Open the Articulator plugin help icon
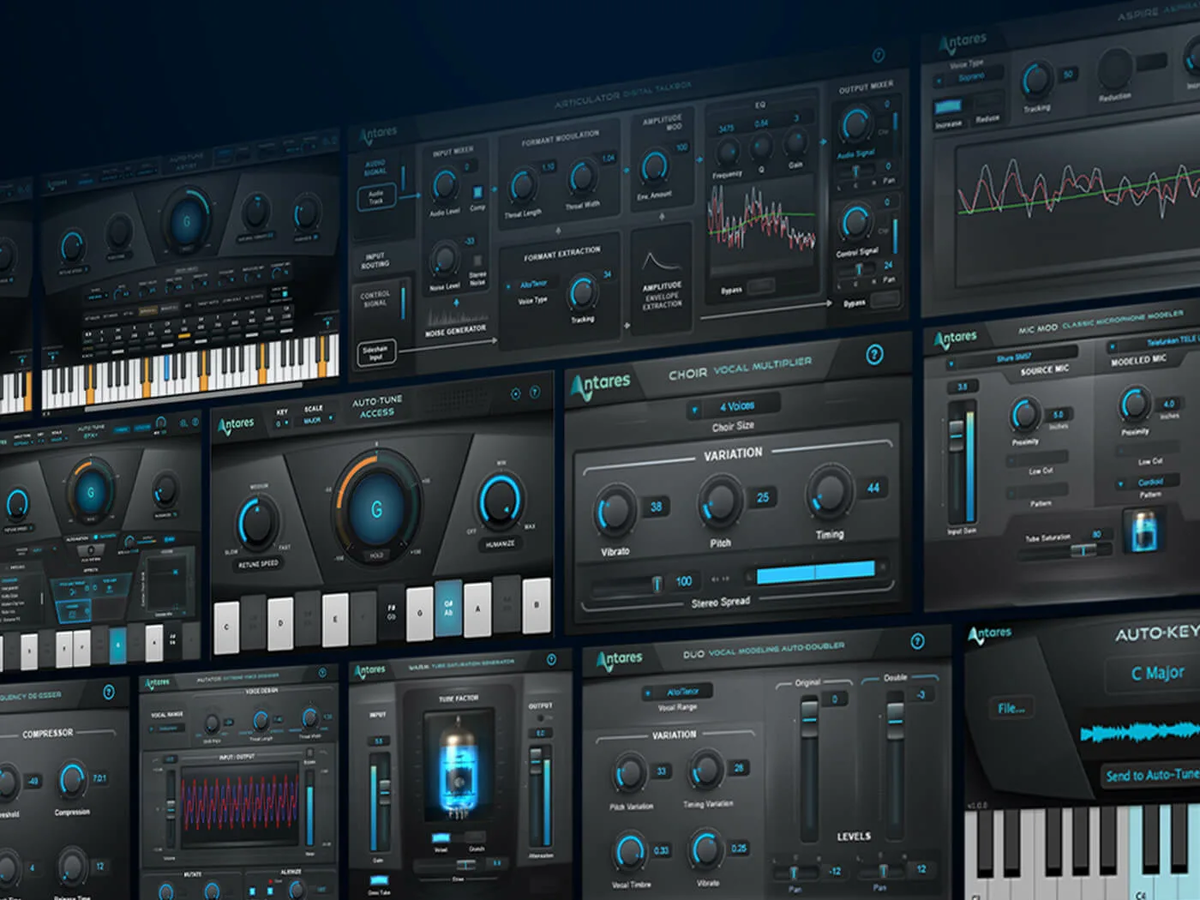1200x900 pixels. 878,56
